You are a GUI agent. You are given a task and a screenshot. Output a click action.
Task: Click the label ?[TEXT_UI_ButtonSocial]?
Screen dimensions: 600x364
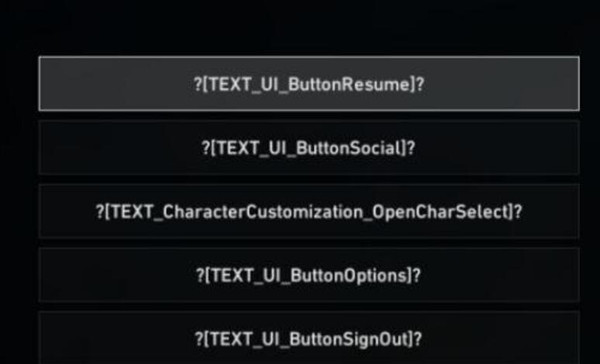pos(308,148)
